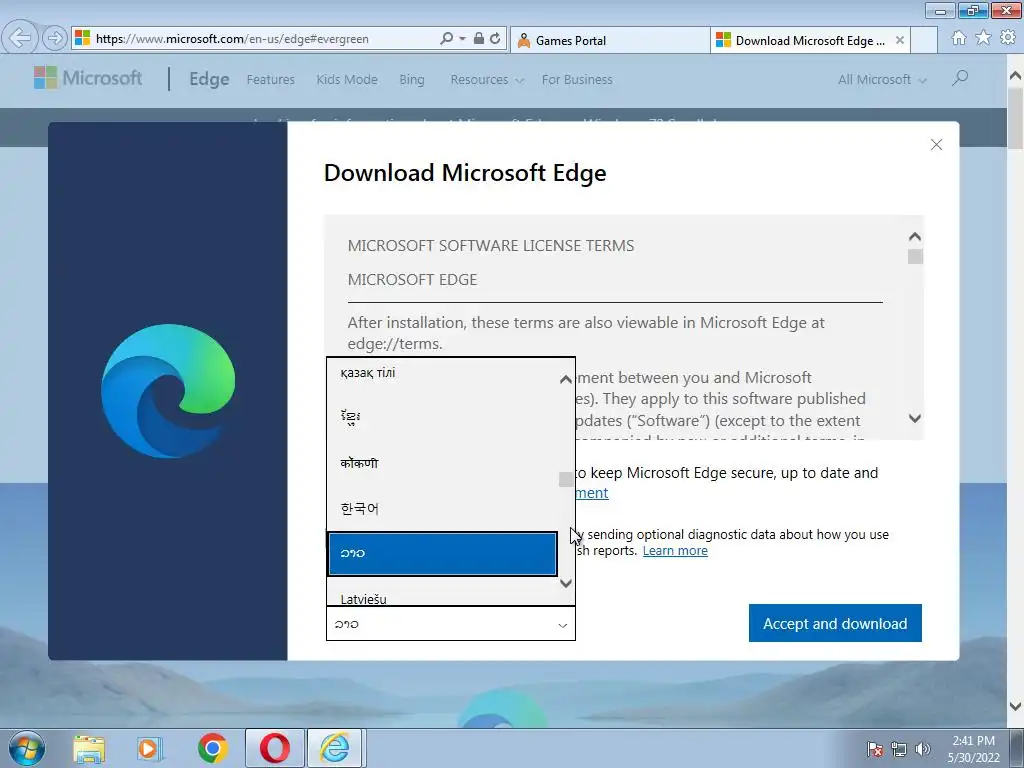Image resolution: width=1024 pixels, height=768 pixels.
Task: Switch to Internet Explorer in taskbar
Action: coord(334,748)
